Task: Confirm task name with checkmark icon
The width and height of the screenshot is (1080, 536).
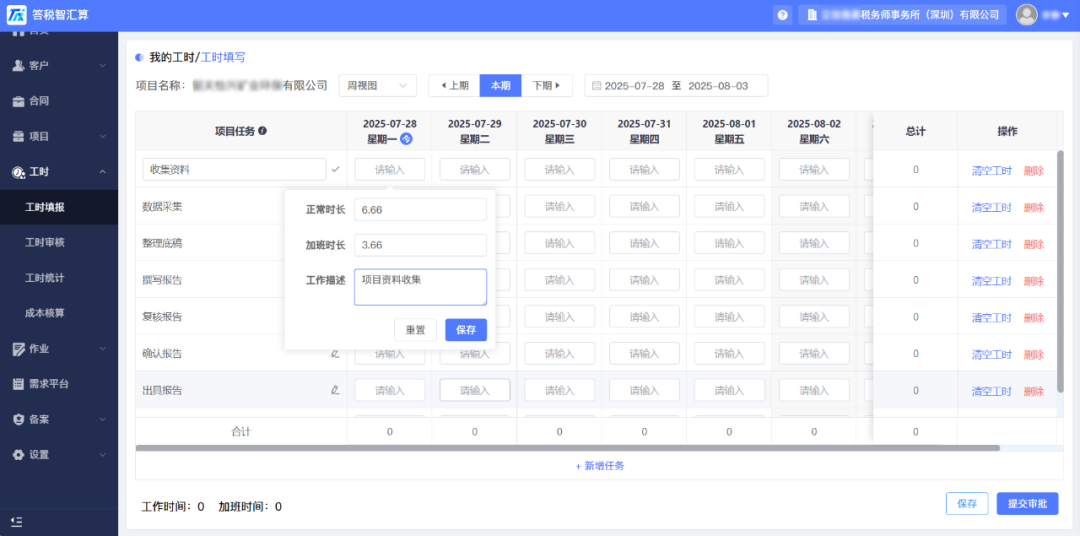Action: pyautogui.click(x=335, y=169)
